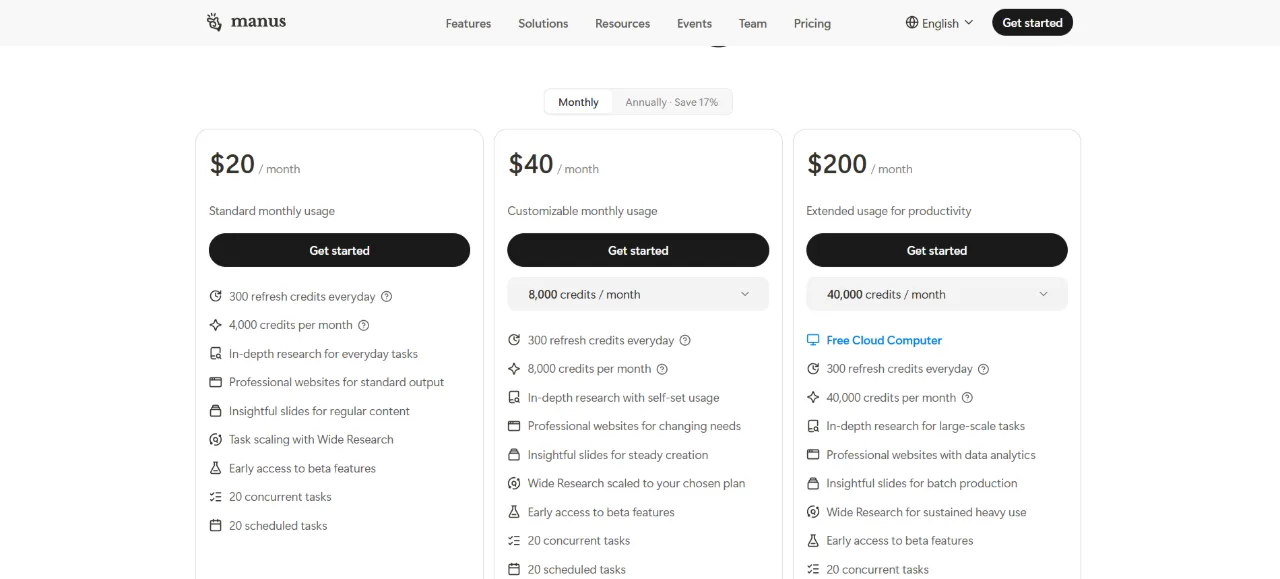Click the Free Cloud Computer link
Image resolution: width=1280 pixels, height=579 pixels.
(884, 340)
